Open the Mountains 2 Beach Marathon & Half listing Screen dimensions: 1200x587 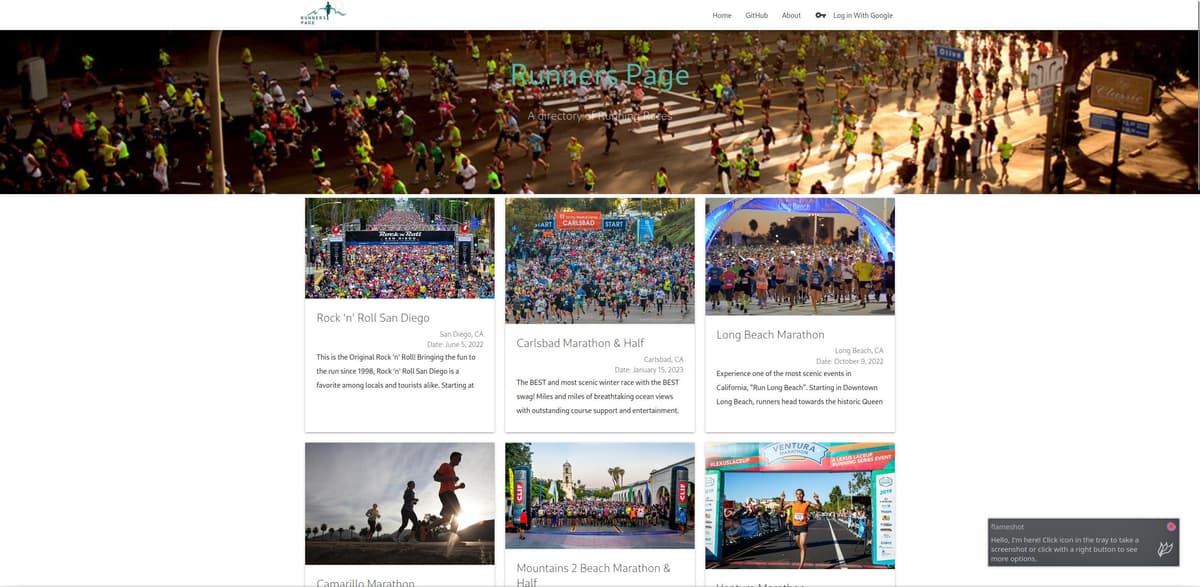tap(592, 567)
